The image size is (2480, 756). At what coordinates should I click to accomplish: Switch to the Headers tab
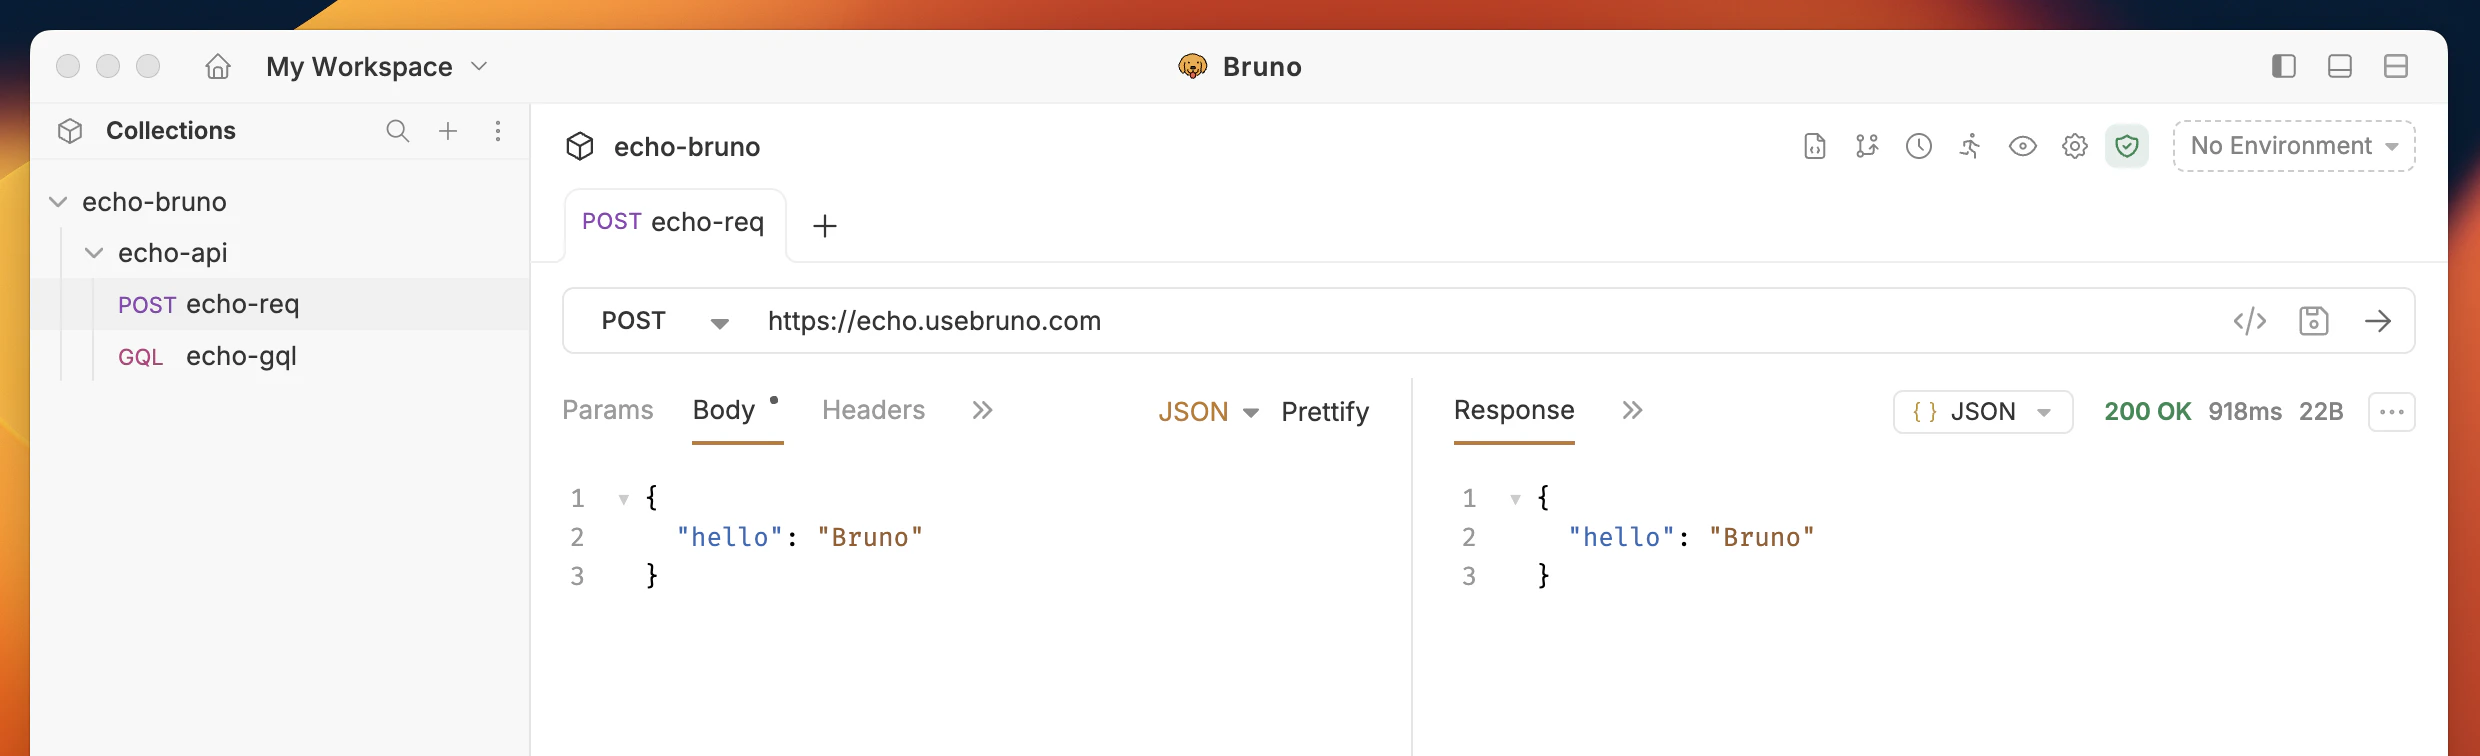click(873, 410)
